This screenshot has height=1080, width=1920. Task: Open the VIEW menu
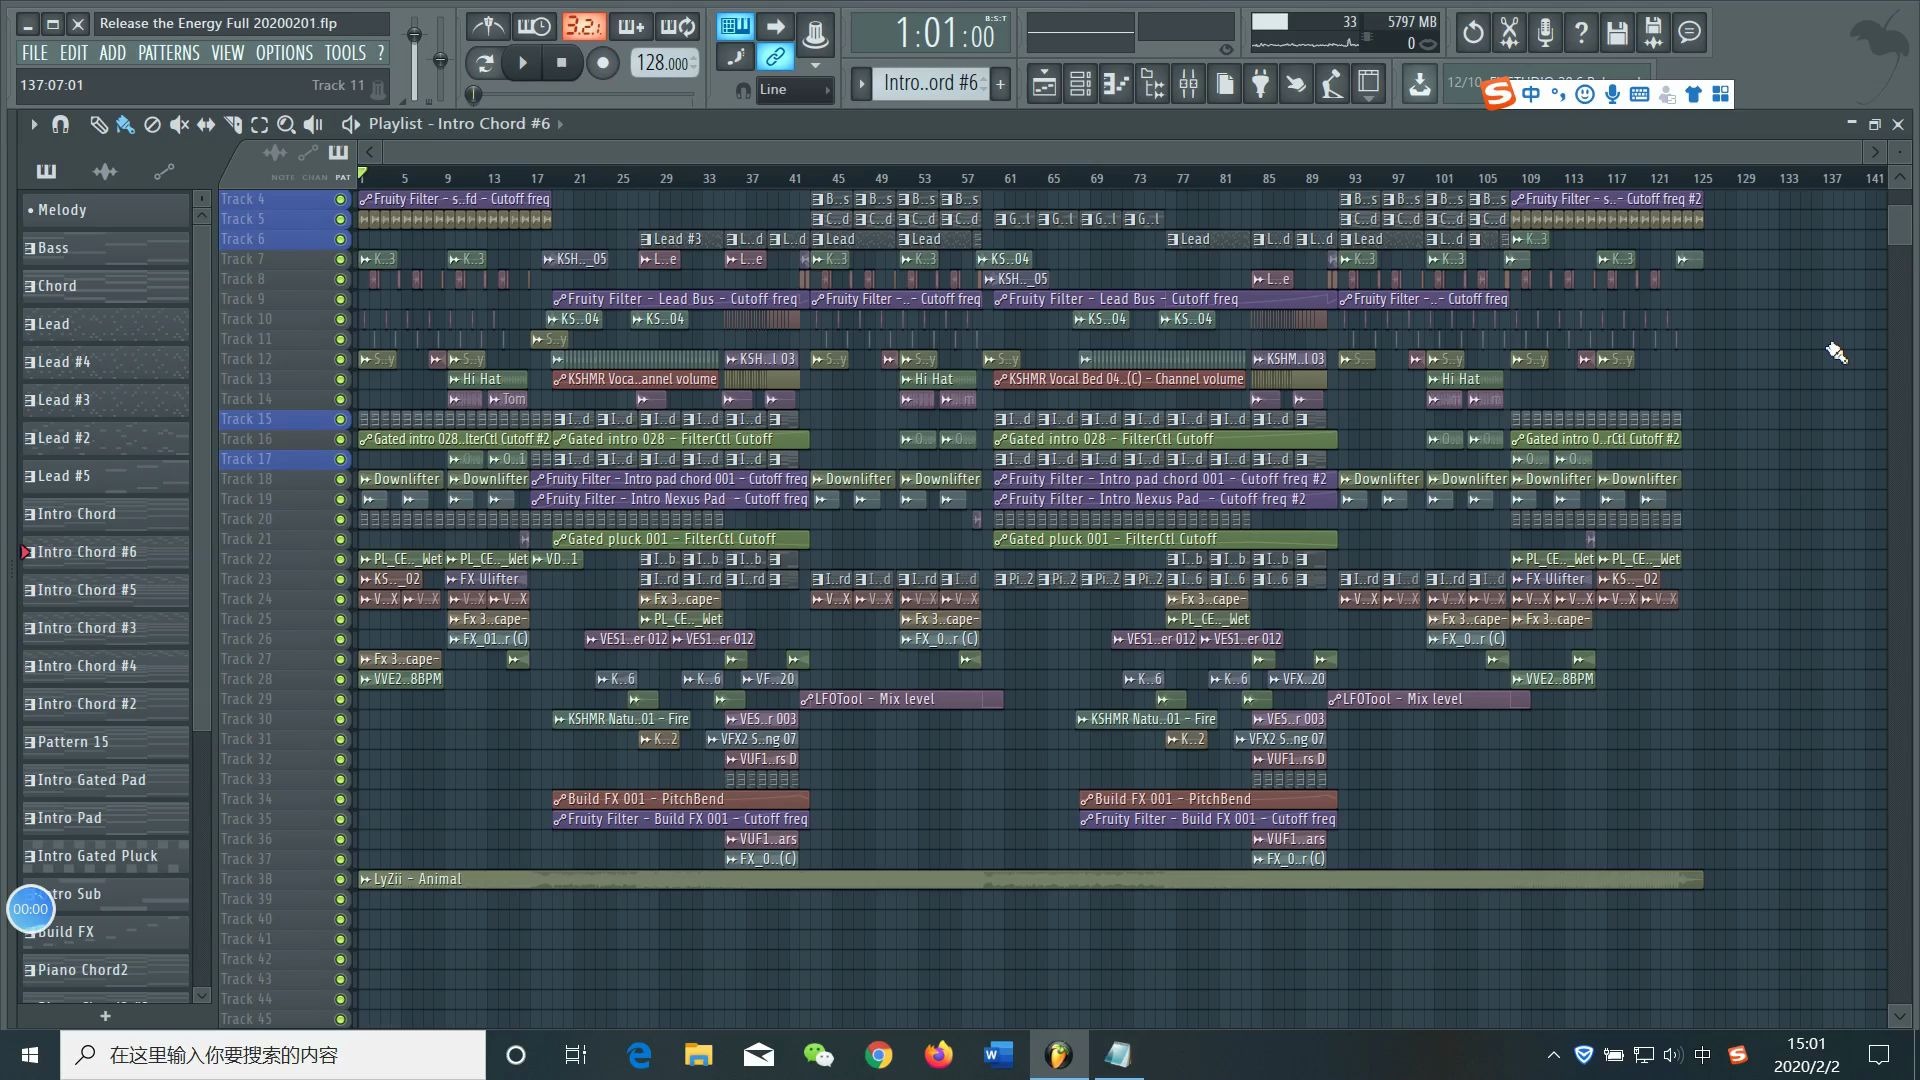click(x=227, y=53)
